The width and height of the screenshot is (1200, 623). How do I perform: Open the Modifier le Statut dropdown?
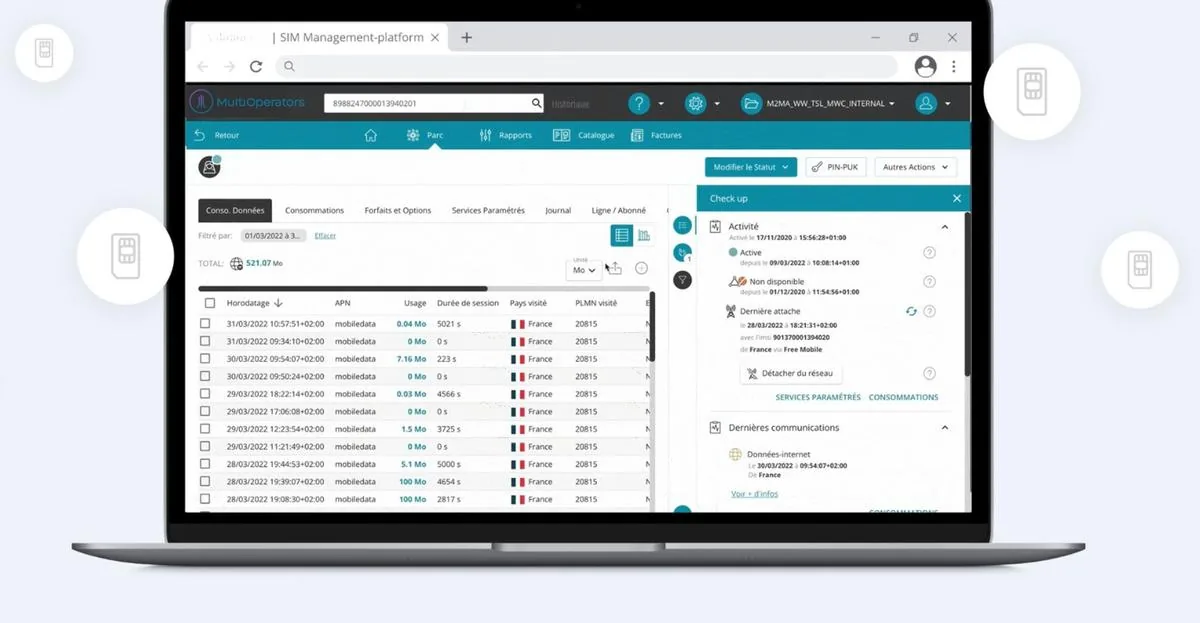751,167
